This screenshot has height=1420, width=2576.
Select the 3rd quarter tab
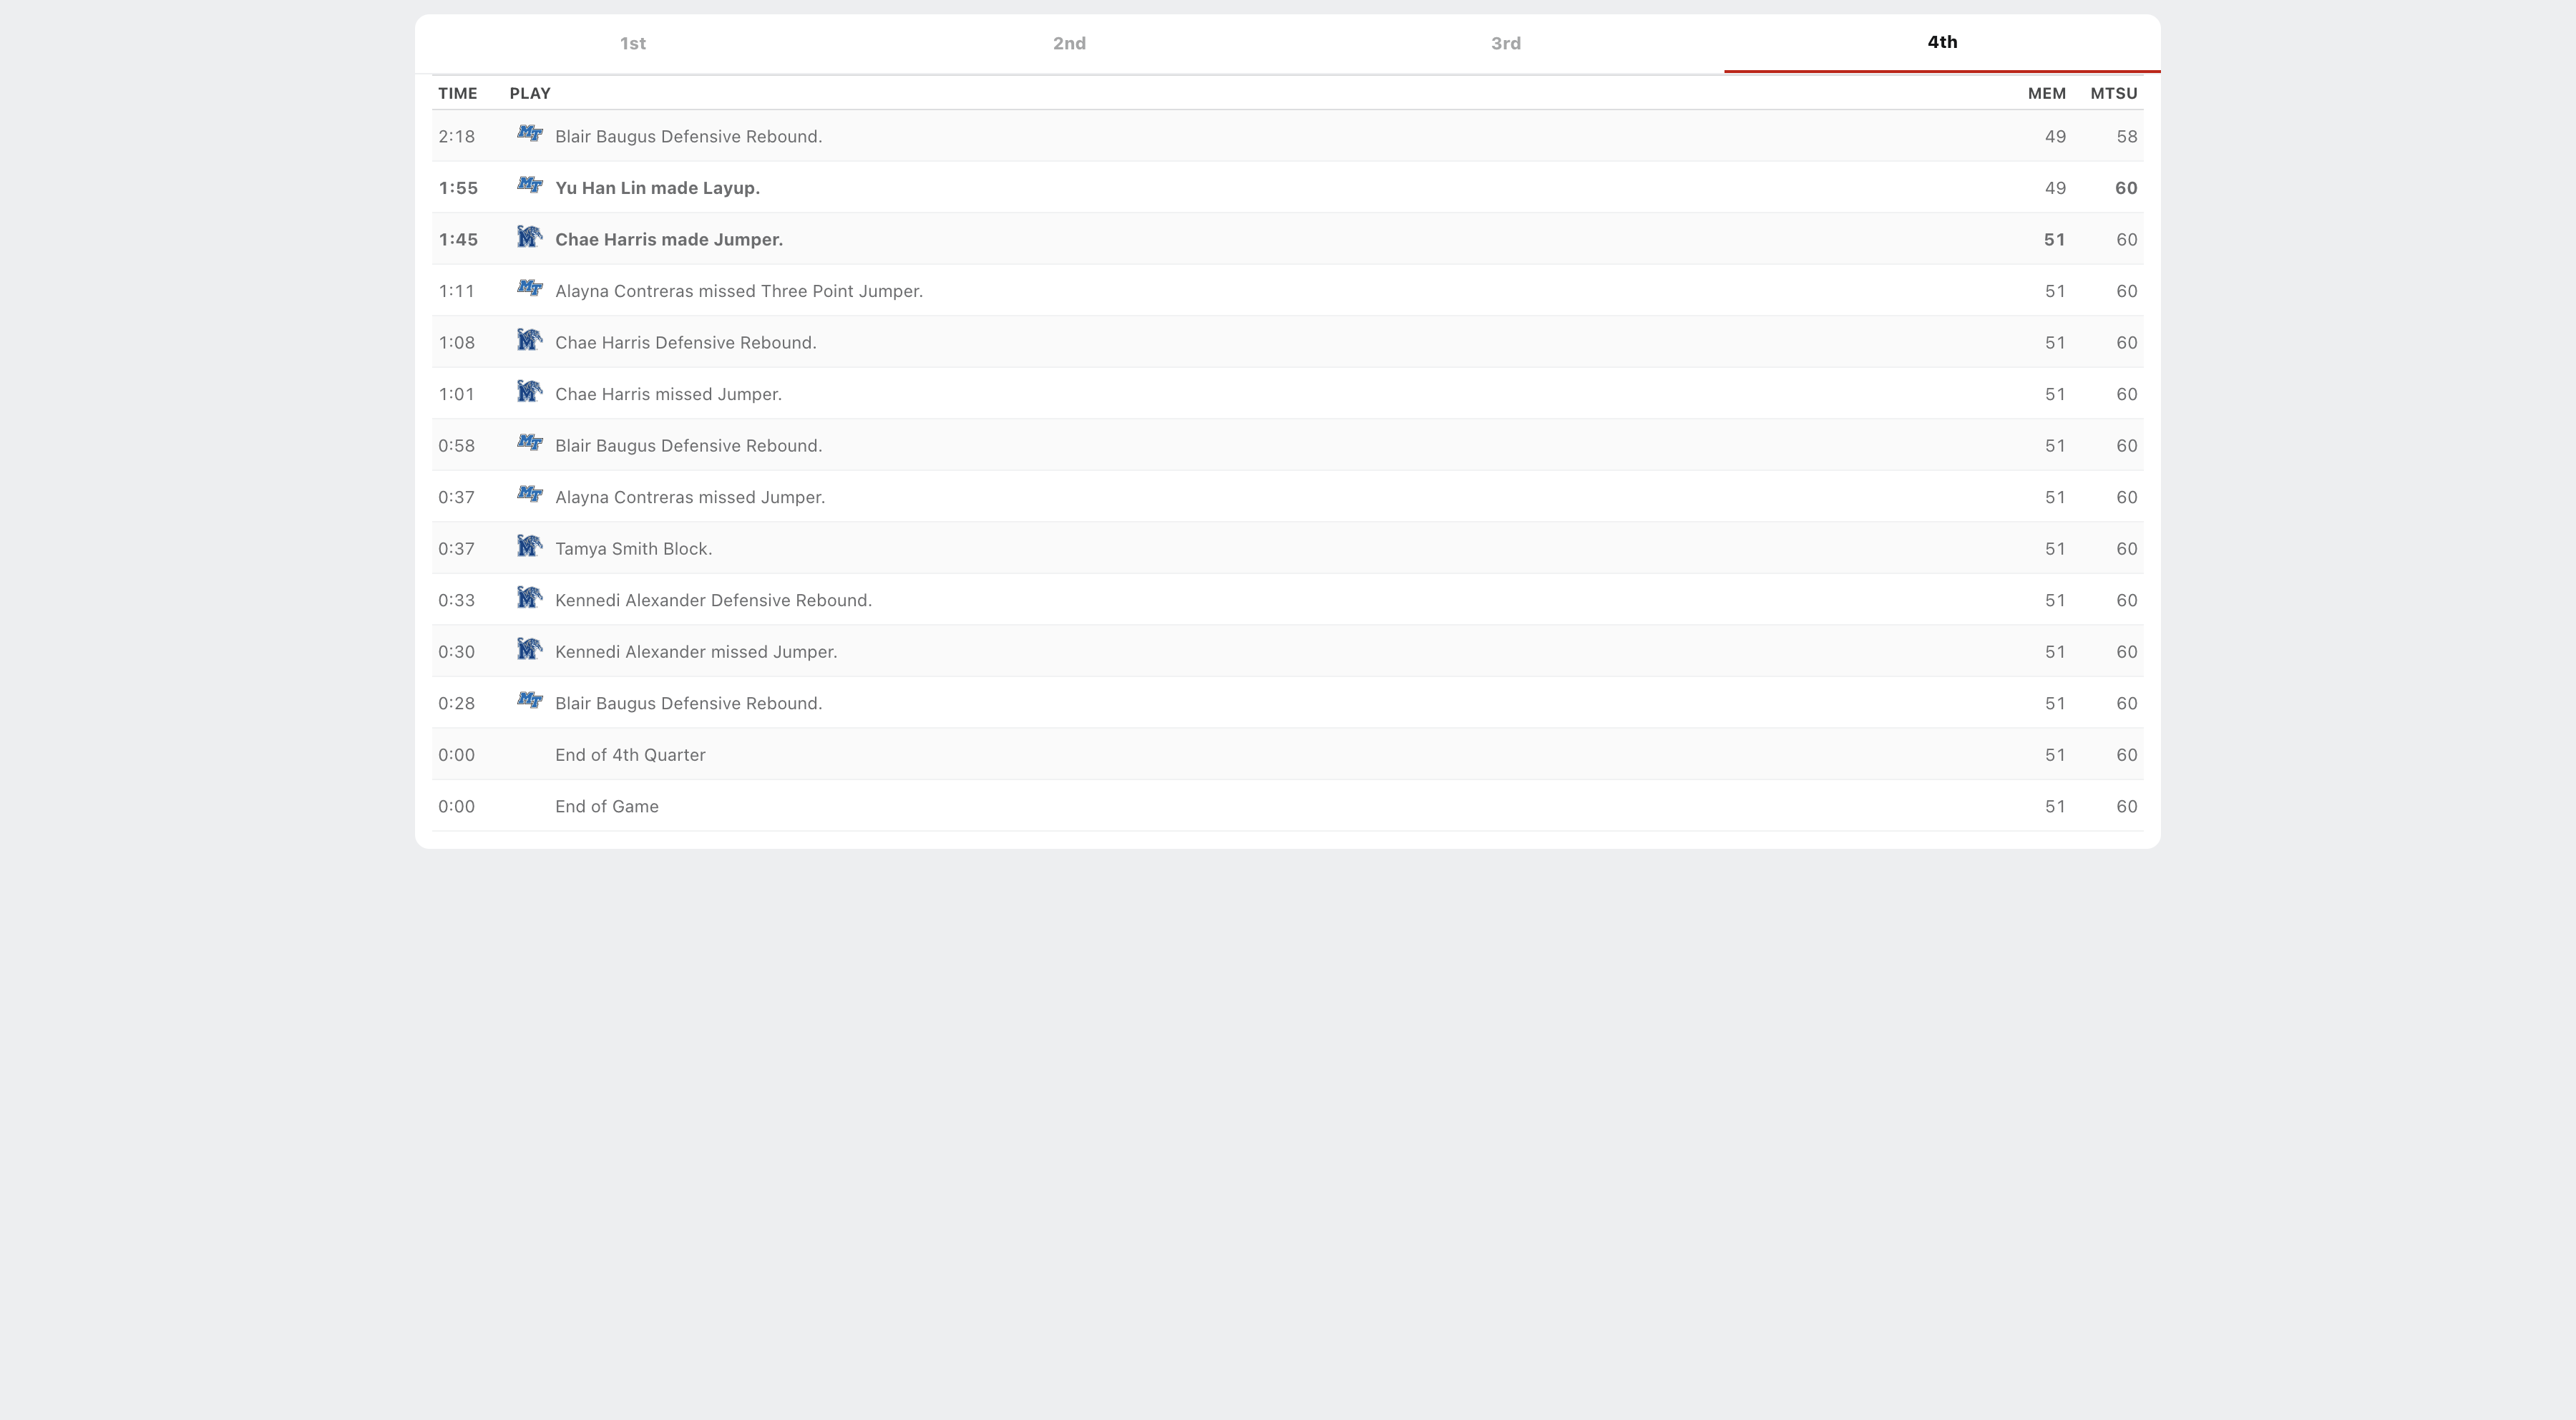point(1505,44)
